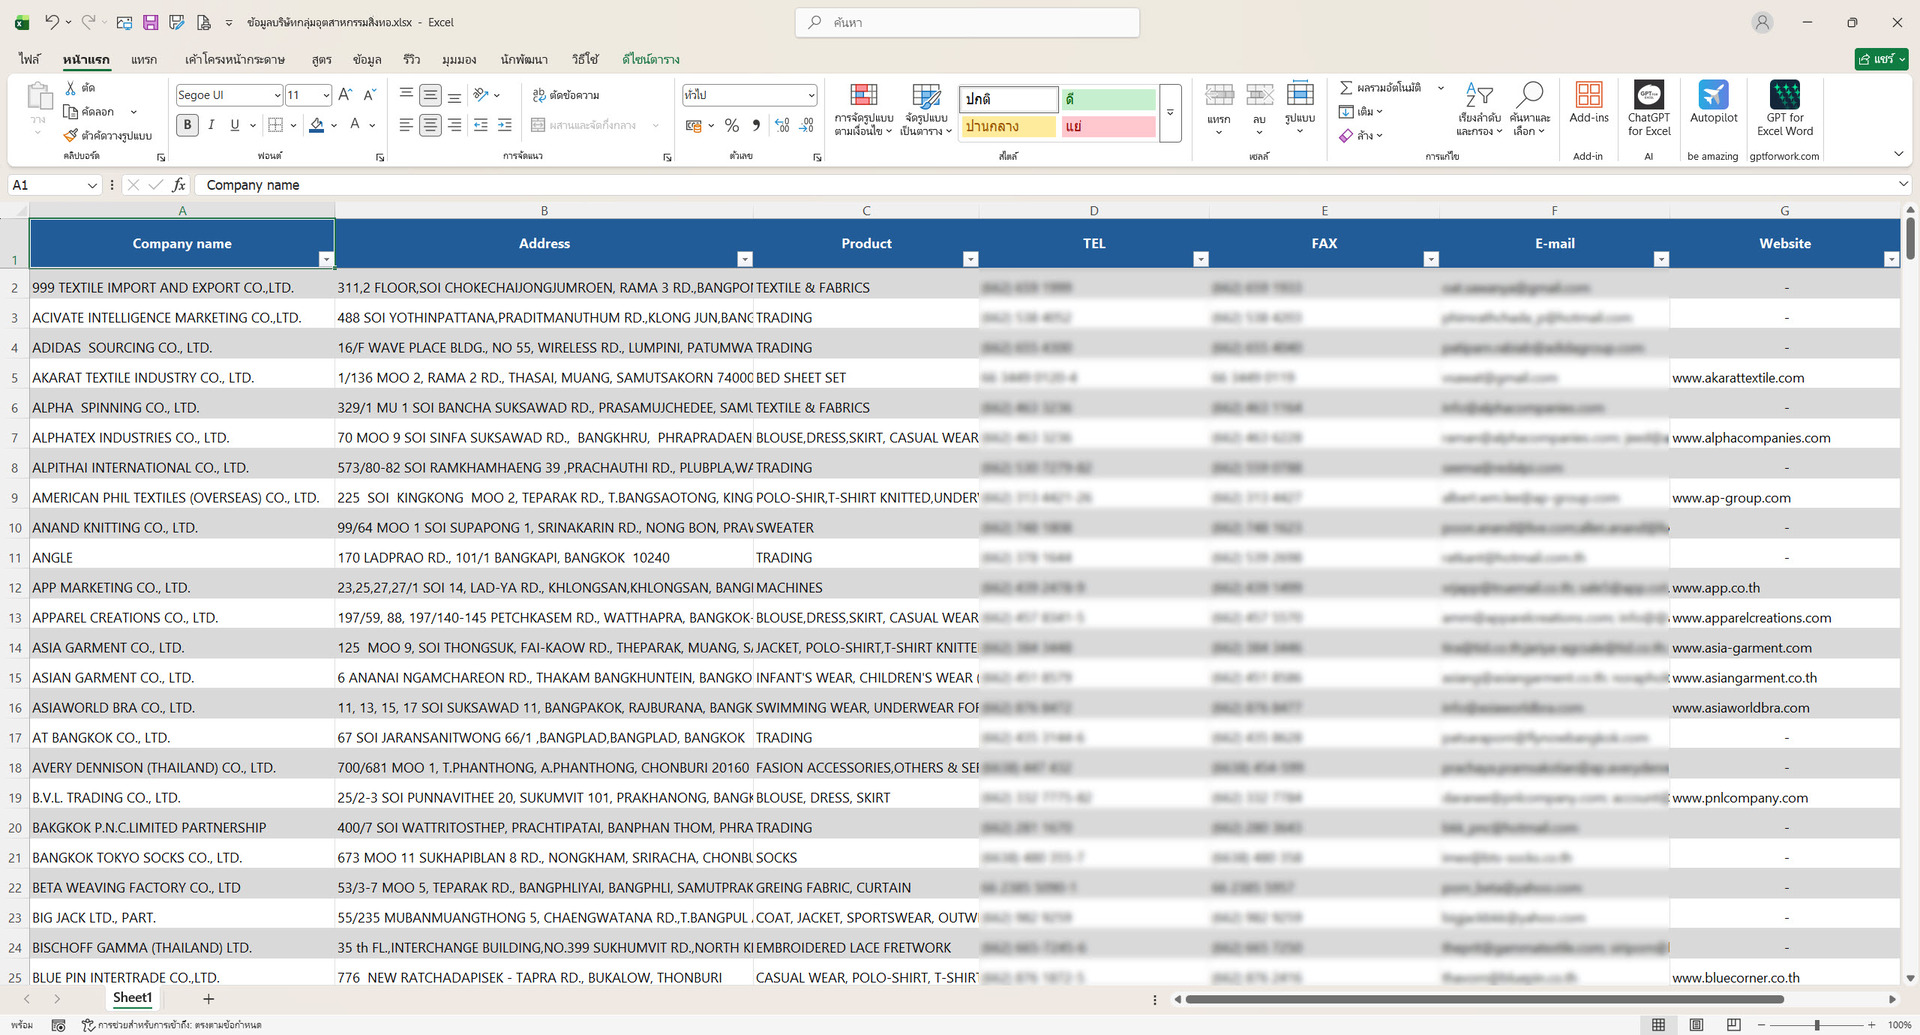Image resolution: width=1920 pixels, height=1035 pixels.
Task: Open GPT for Excel Word add-in
Action: 1784,108
